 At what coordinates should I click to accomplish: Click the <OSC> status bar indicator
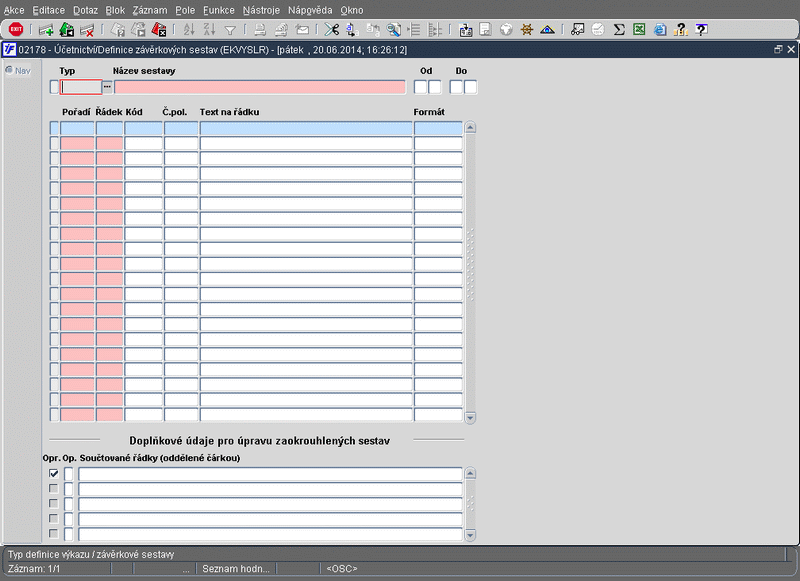pos(342,569)
